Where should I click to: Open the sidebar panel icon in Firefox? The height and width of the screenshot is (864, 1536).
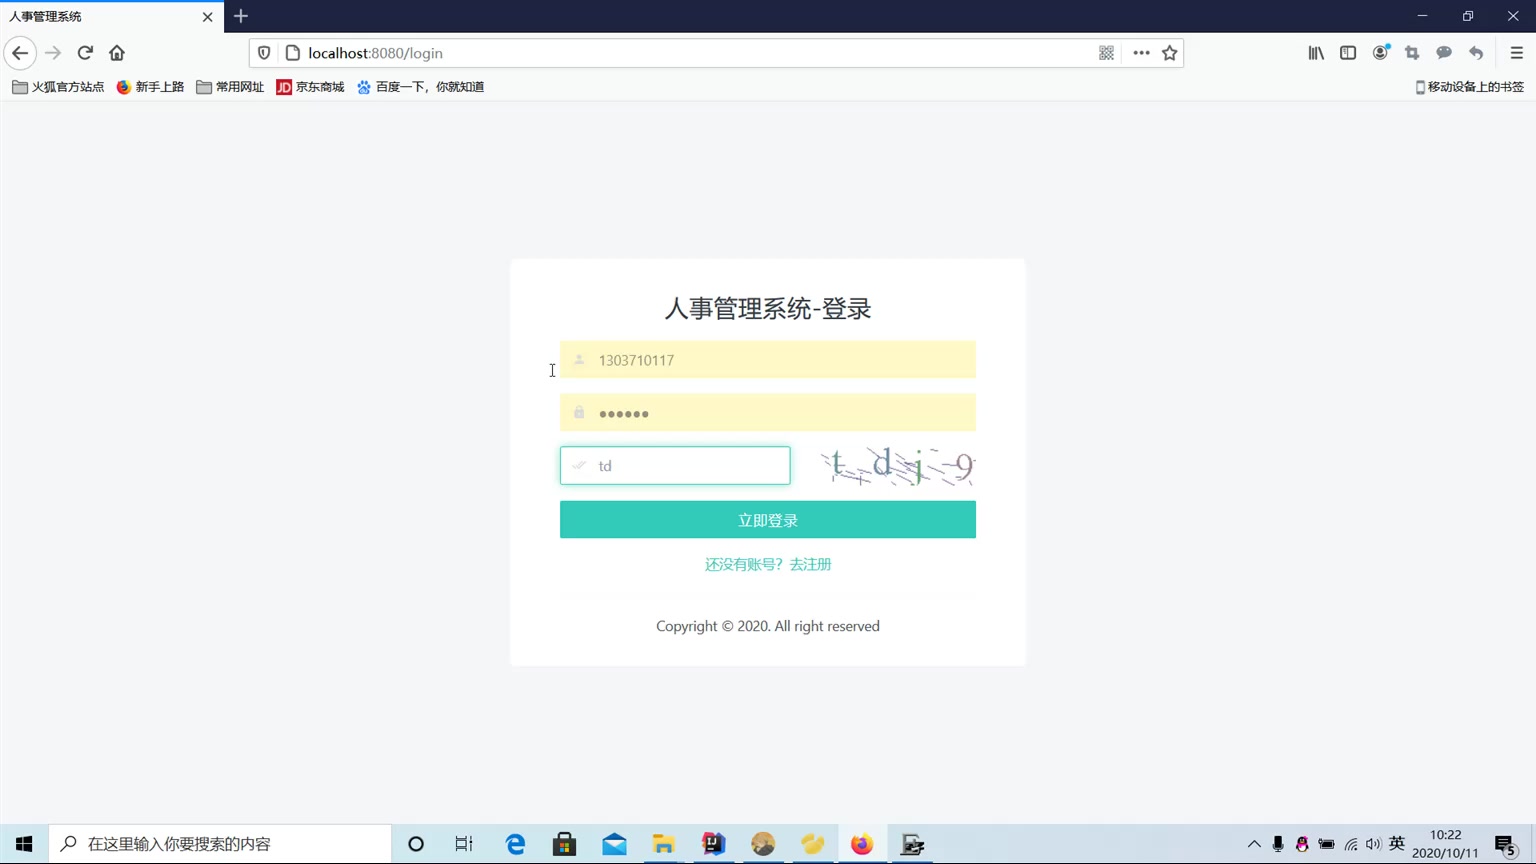(1347, 52)
